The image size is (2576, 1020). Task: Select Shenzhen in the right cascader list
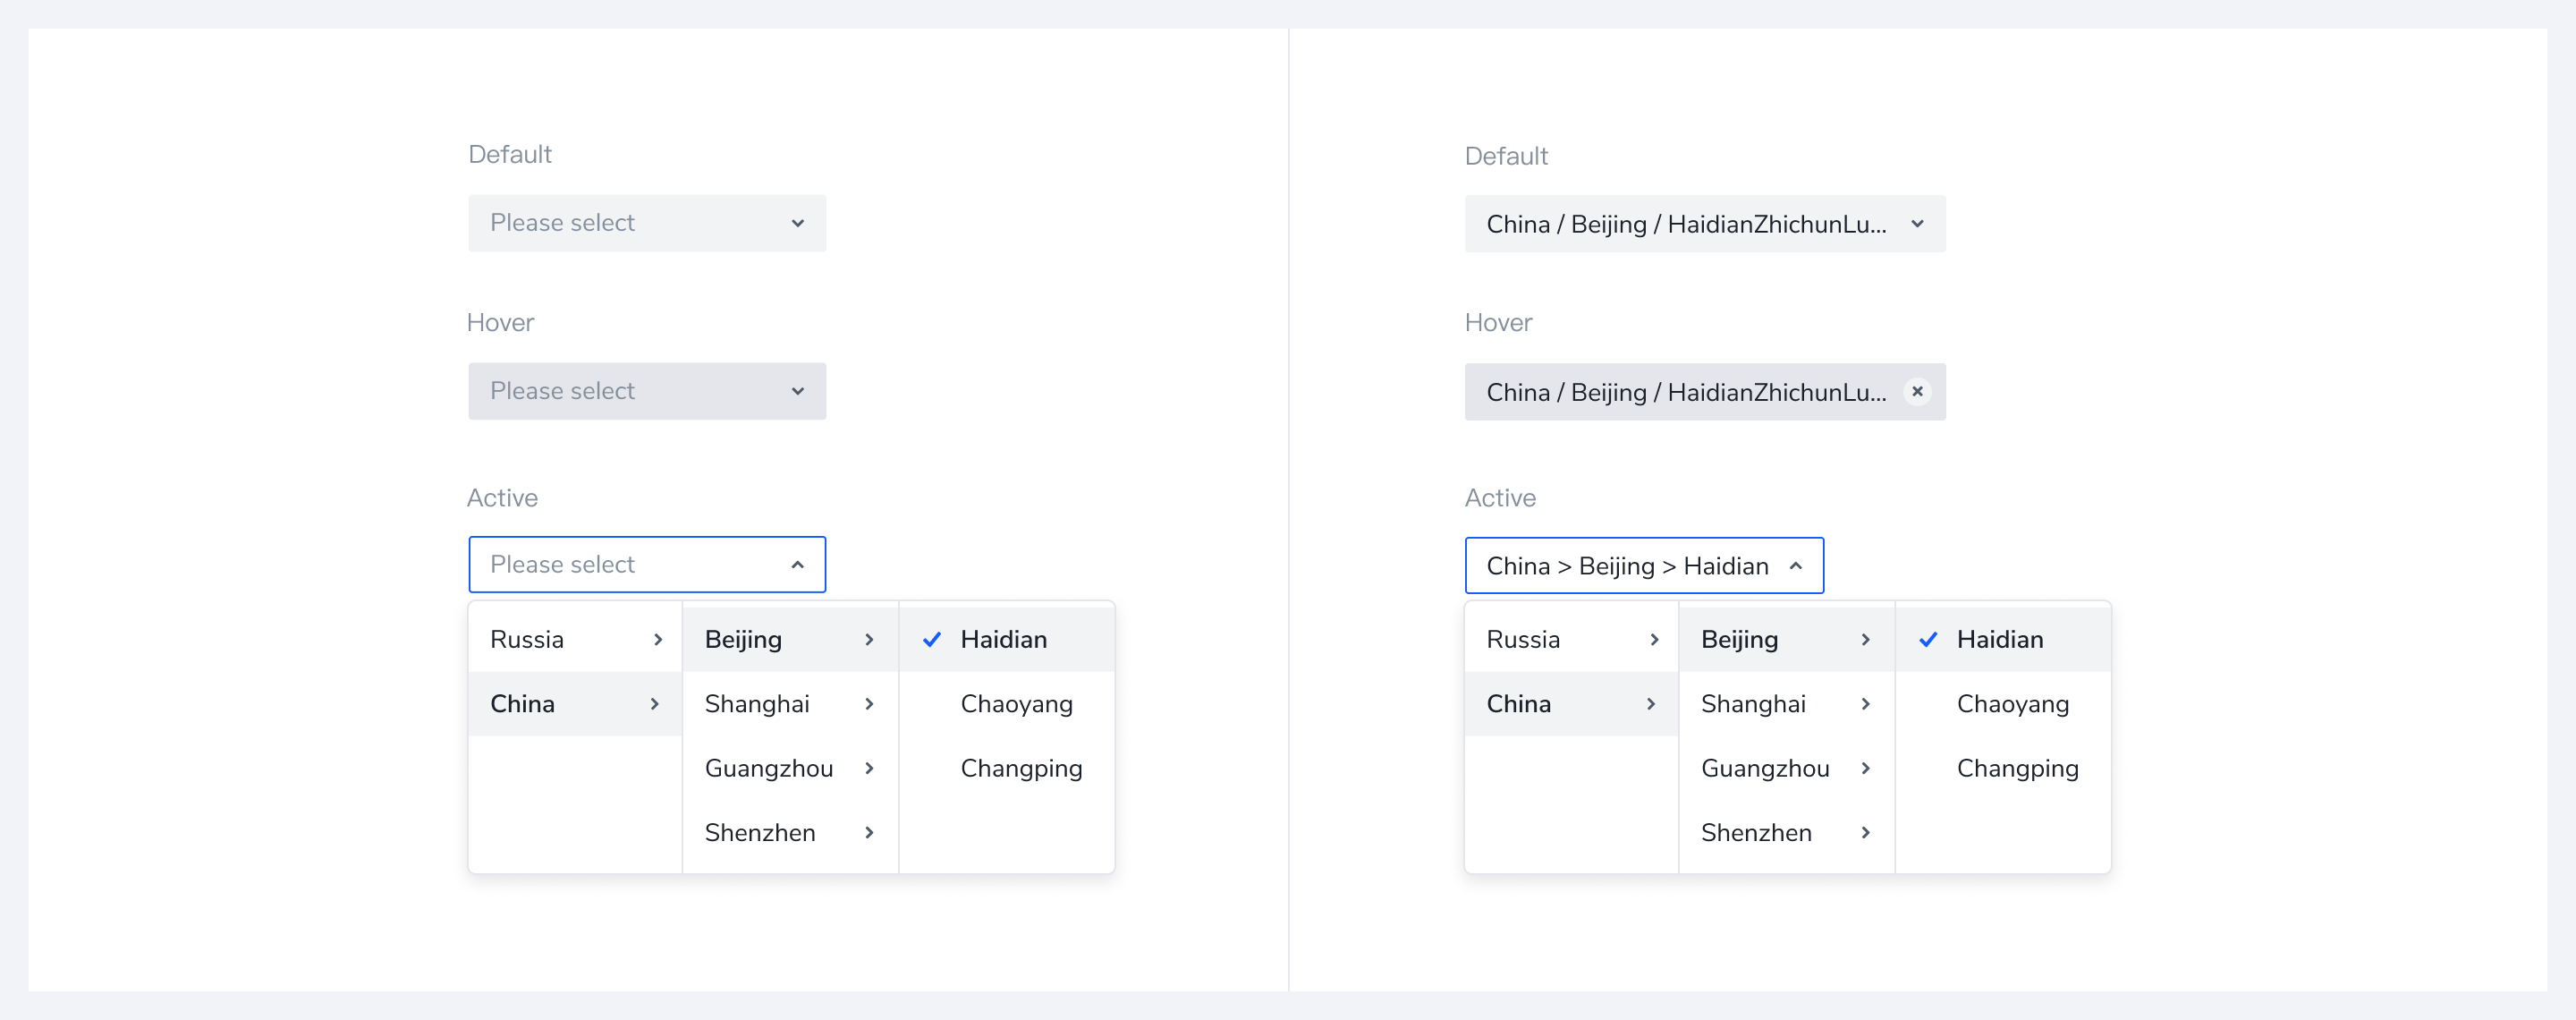pyautogui.click(x=1786, y=832)
